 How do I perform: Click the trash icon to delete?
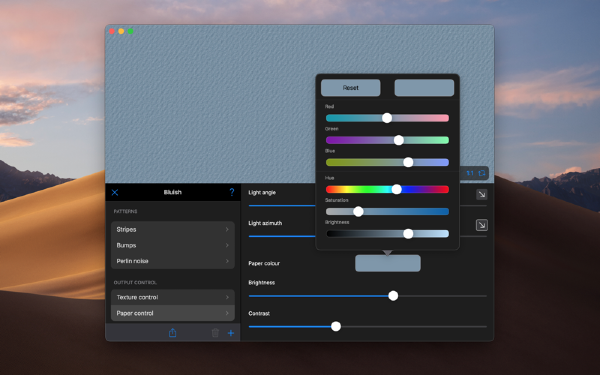(215, 333)
